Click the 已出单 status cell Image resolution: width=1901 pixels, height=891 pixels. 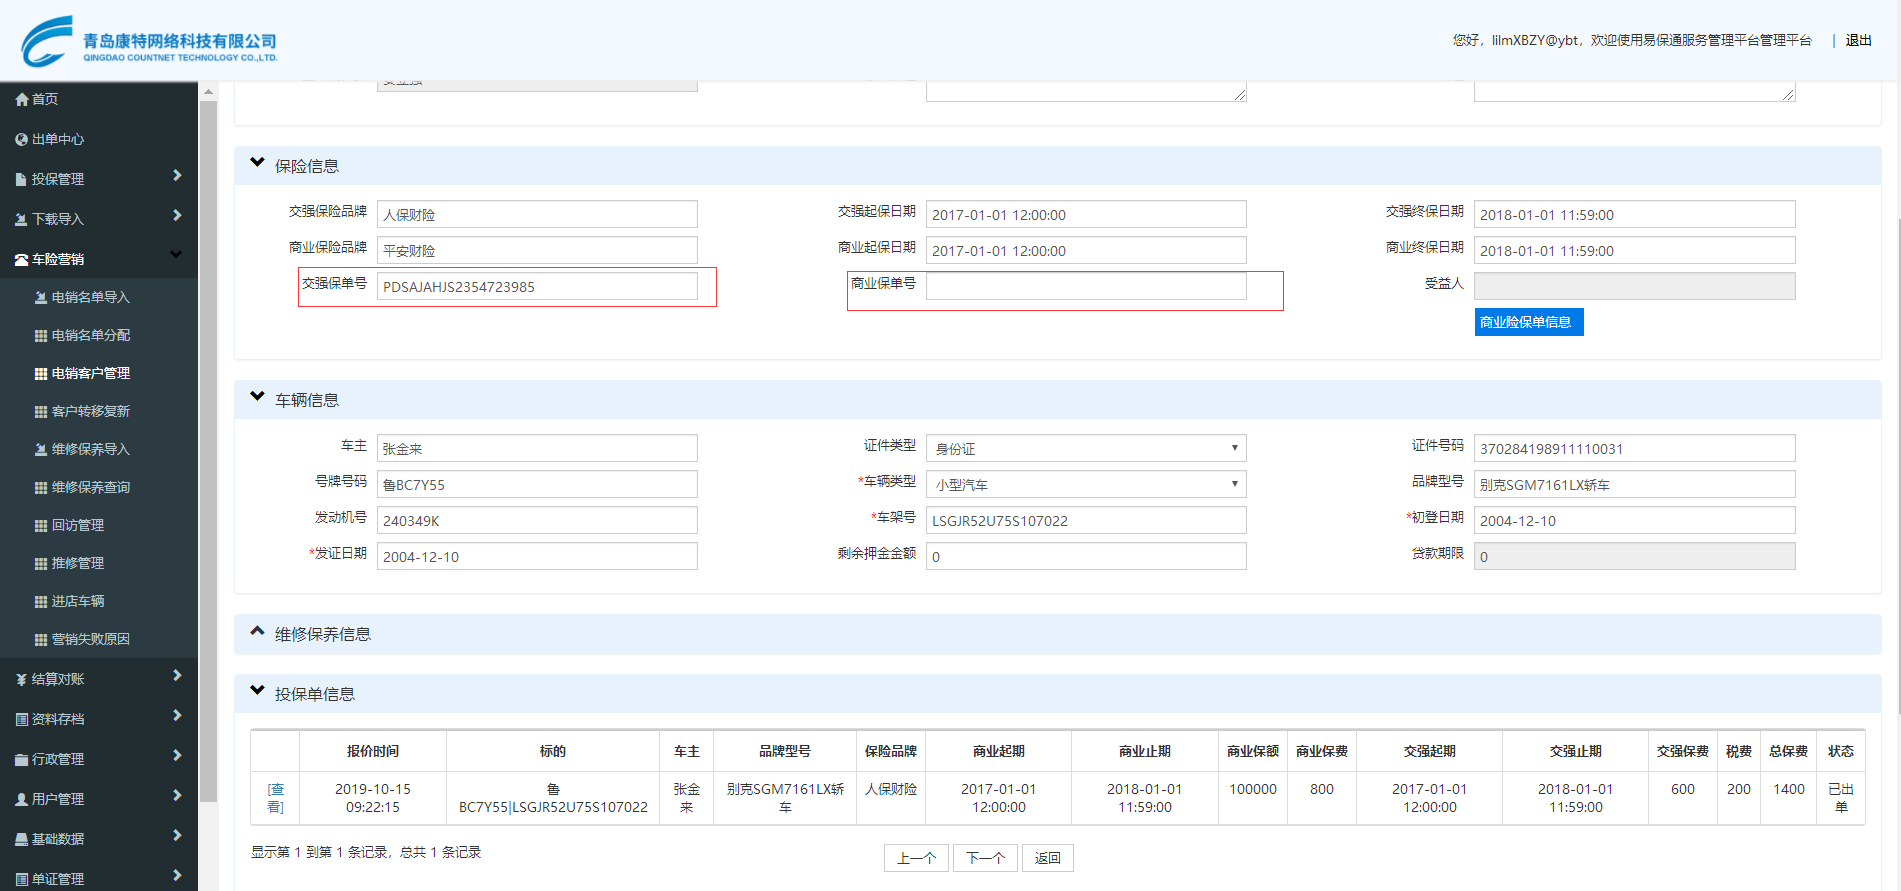coord(1841,798)
